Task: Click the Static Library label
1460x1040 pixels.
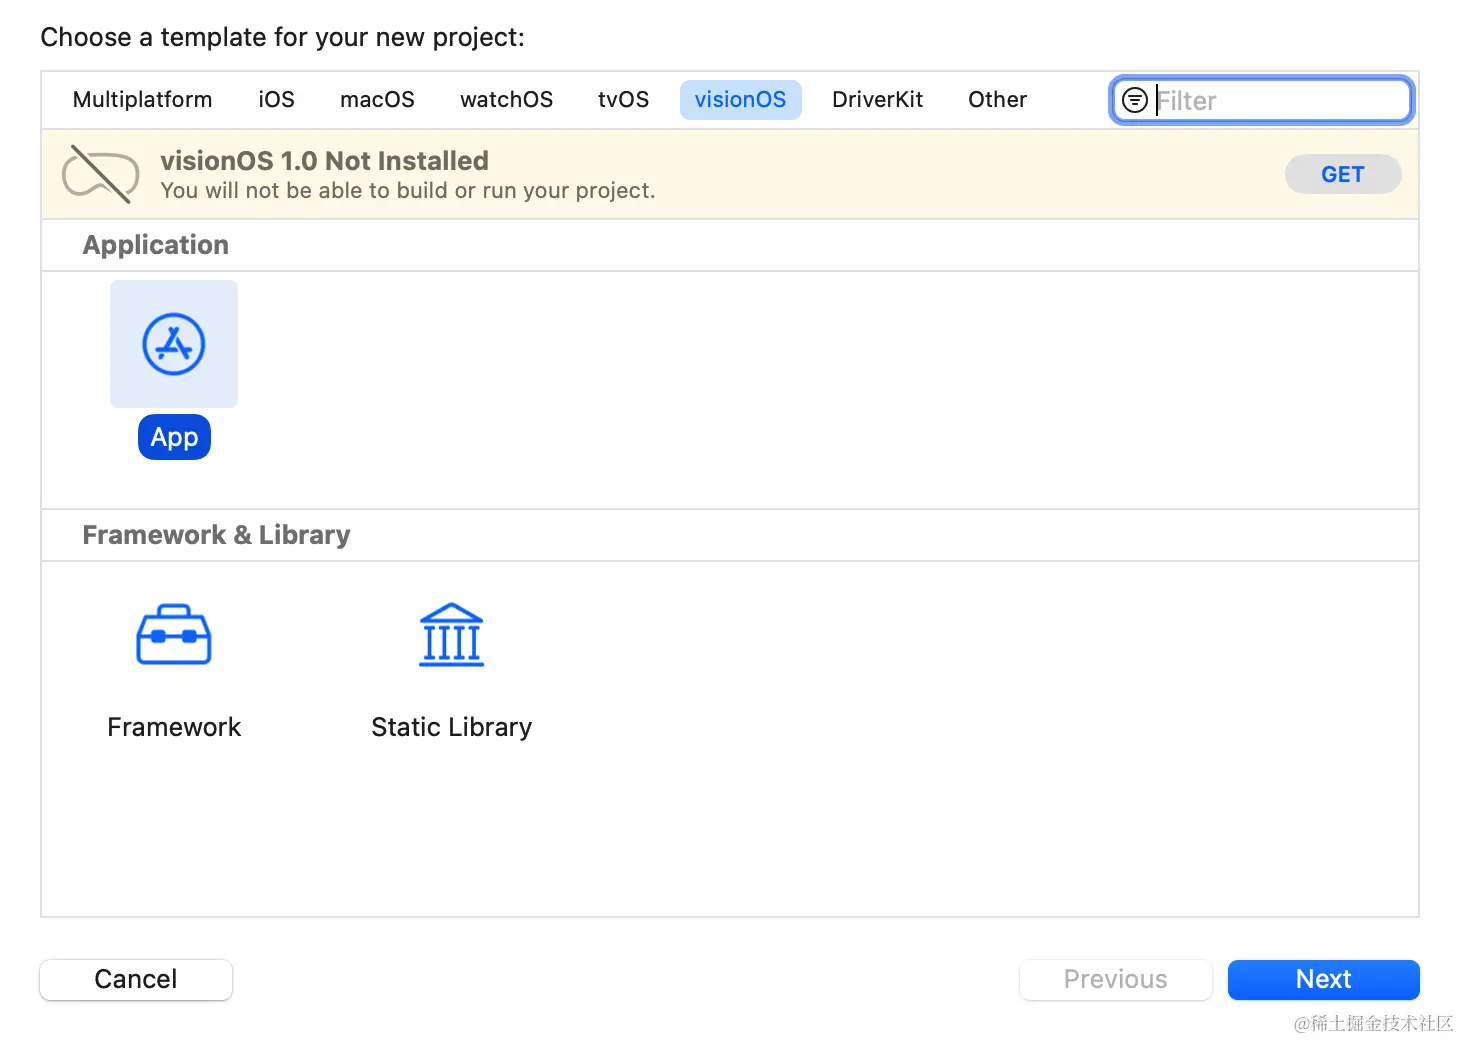Action: pyautogui.click(x=451, y=727)
